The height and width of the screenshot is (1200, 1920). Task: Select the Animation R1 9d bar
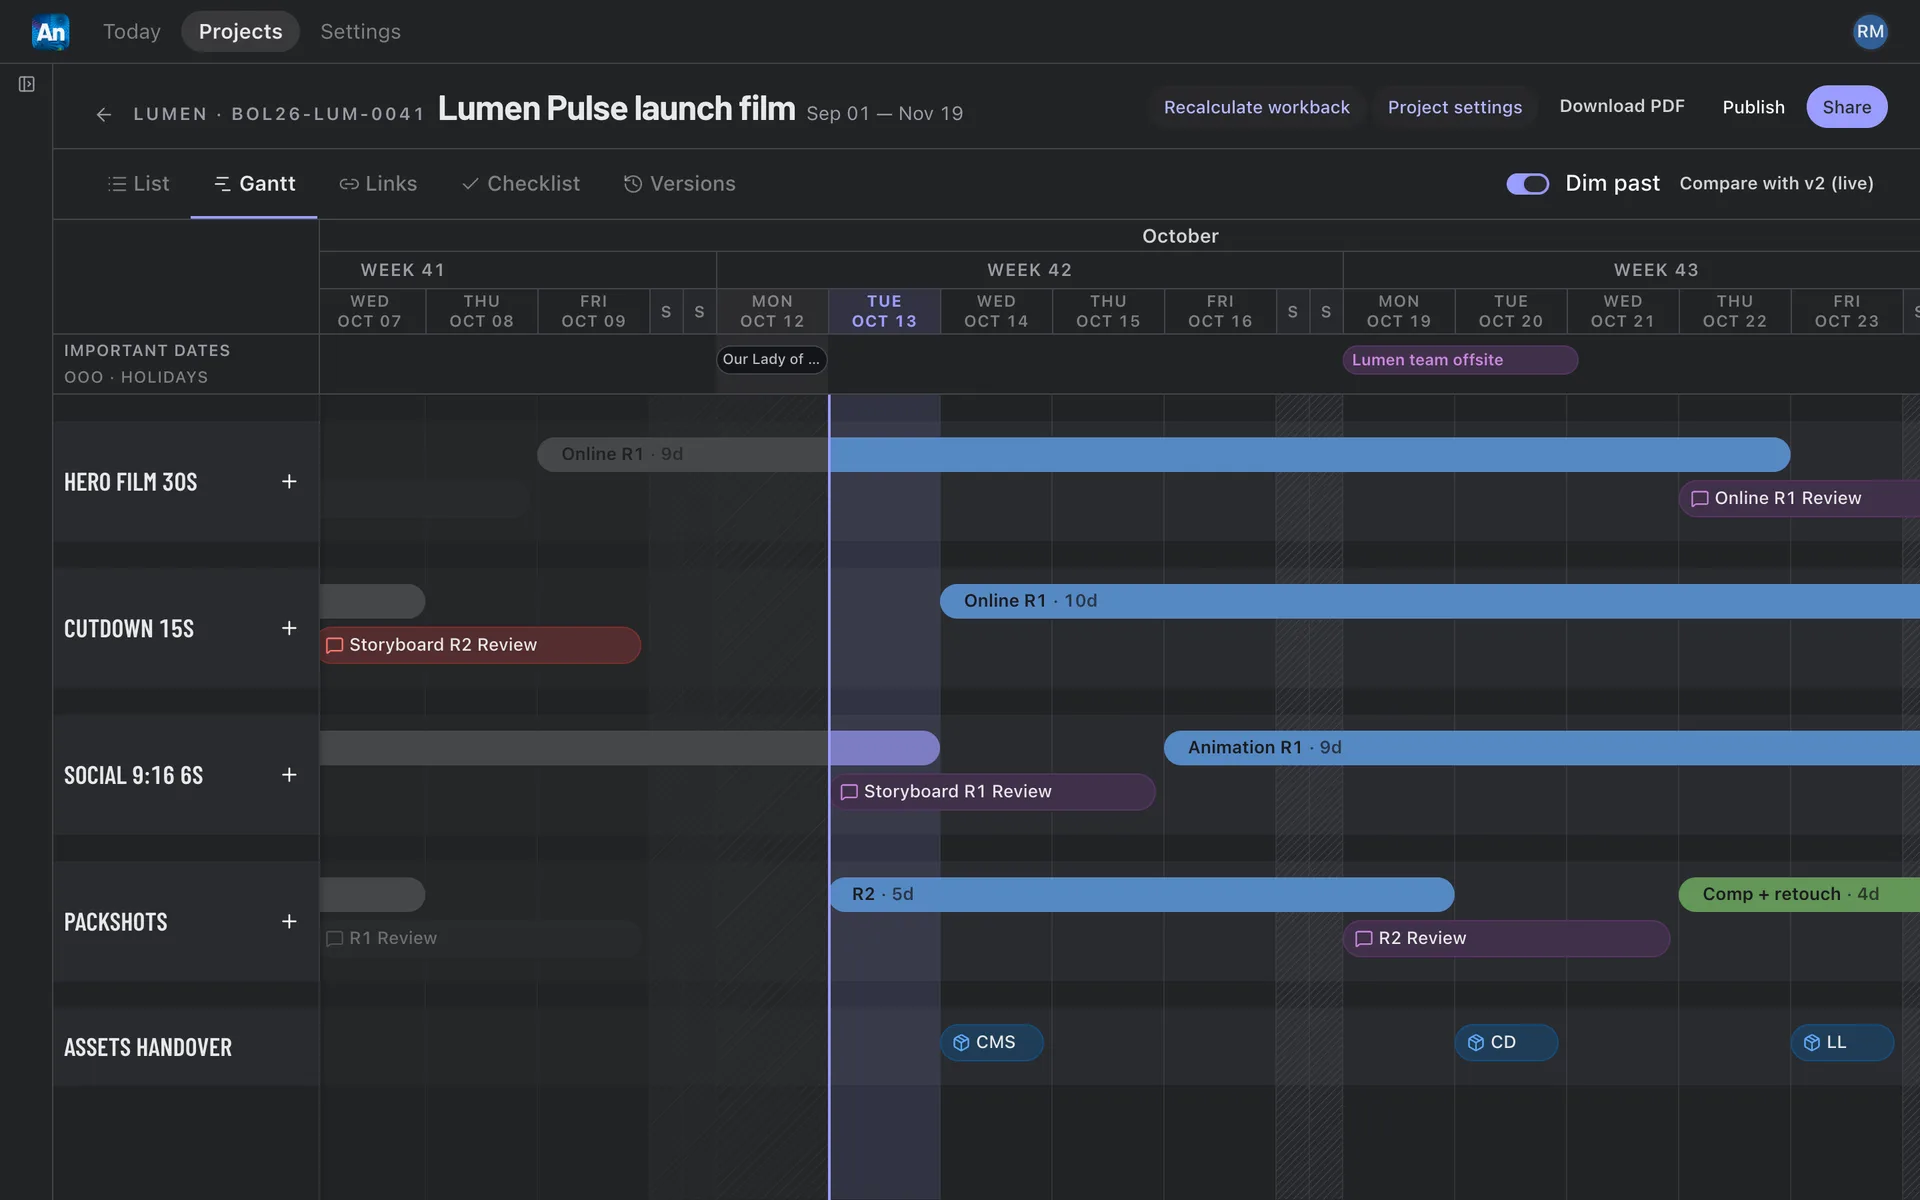click(x=1542, y=748)
